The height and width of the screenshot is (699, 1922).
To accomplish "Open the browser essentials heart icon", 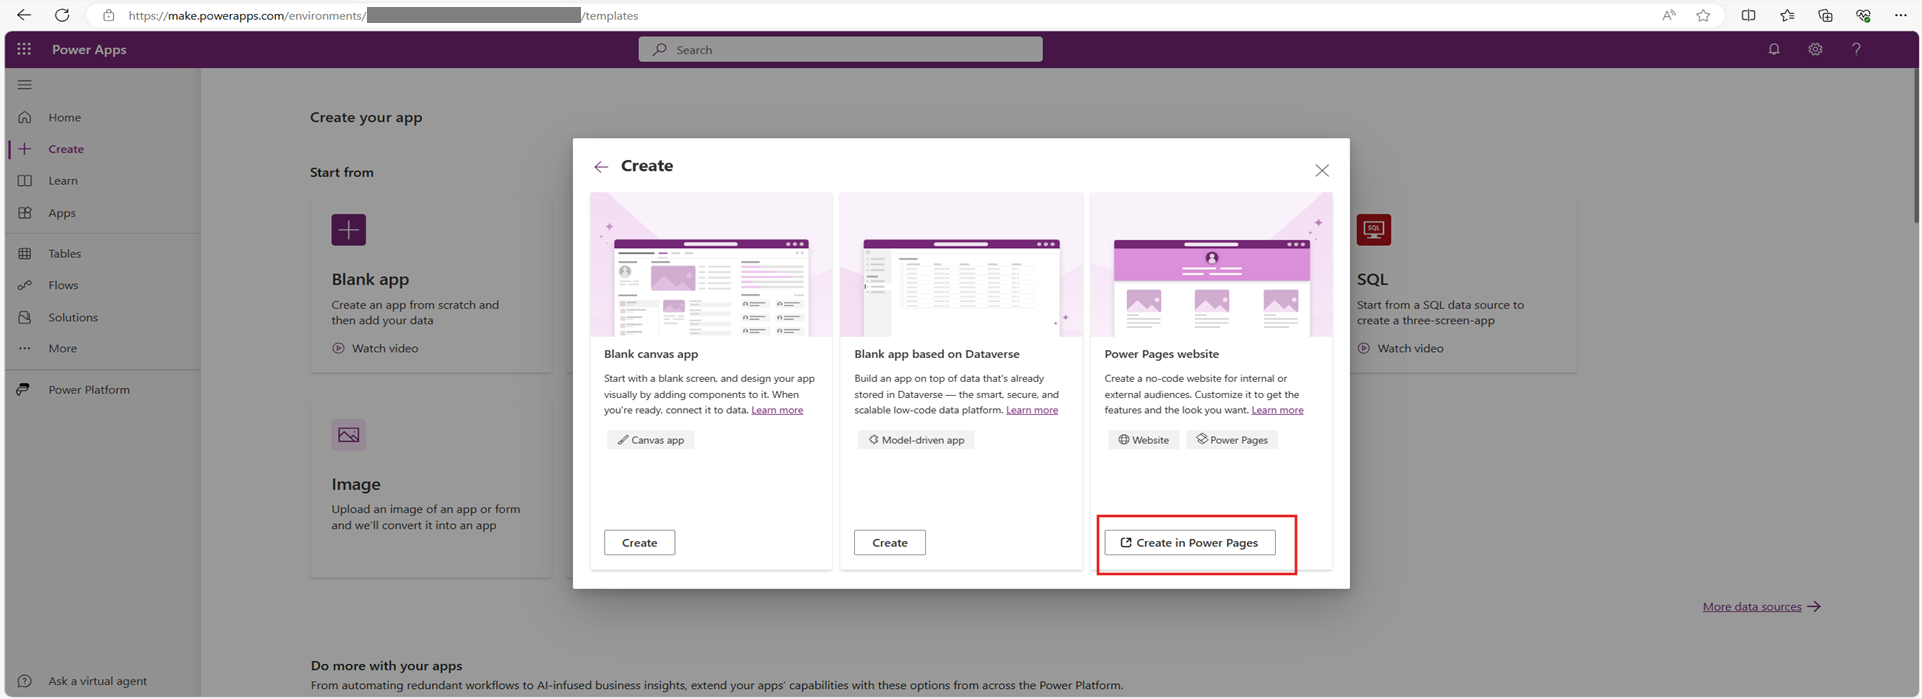I will [1863, 15].
